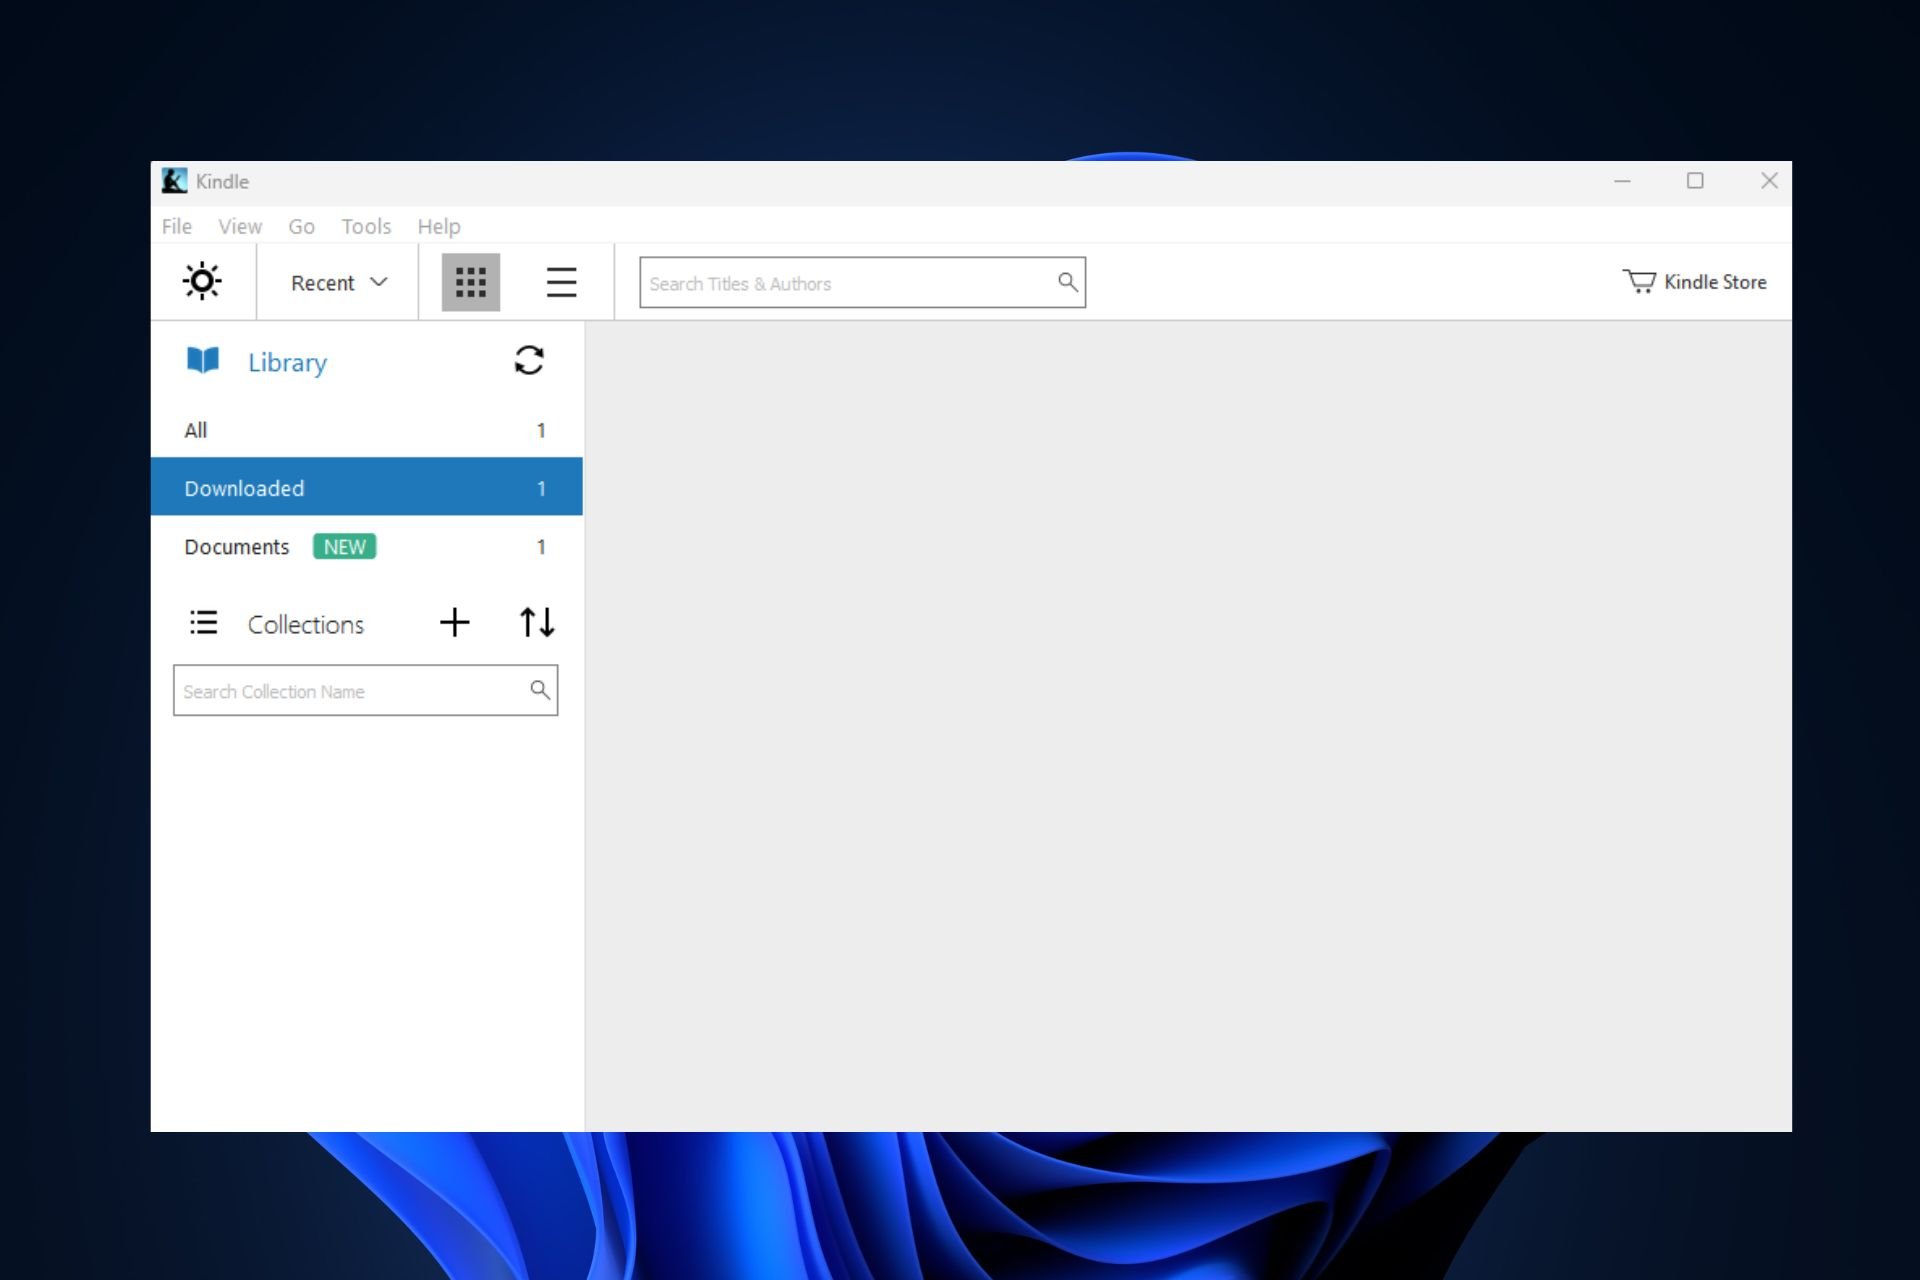Viewport: 1920px width, 1280px height.
Task: Click the magnifier in the title search box
Action: (x=1068, y=282)
